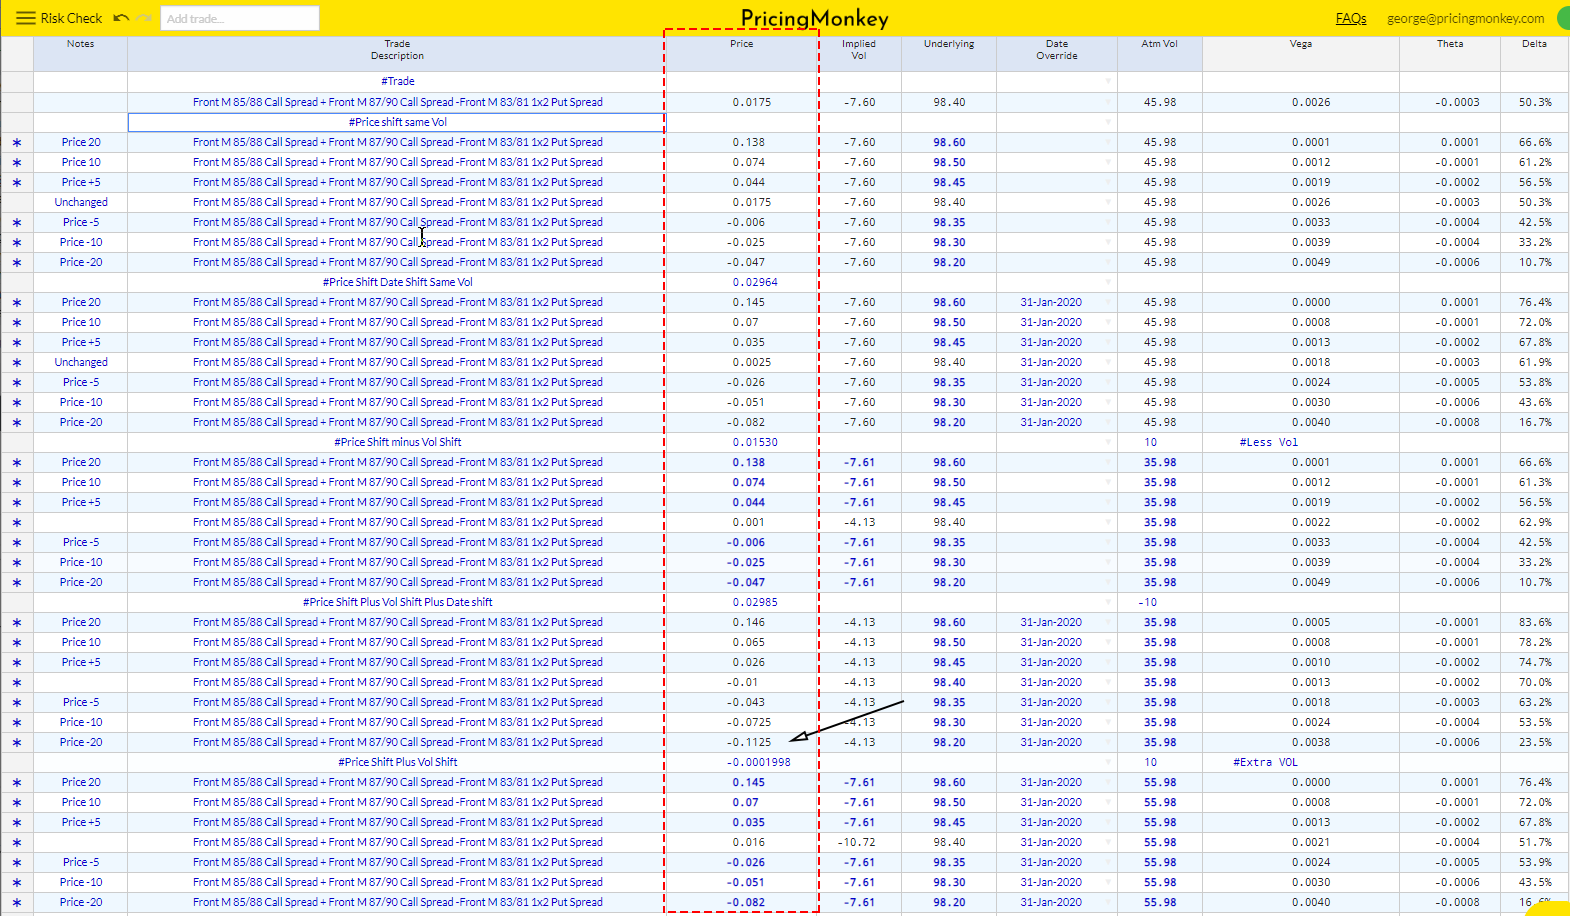
Task: Click asterisk on Price 20 row, Atm Vol 45.98, delta 66.6%
Action: coord(17,142)
